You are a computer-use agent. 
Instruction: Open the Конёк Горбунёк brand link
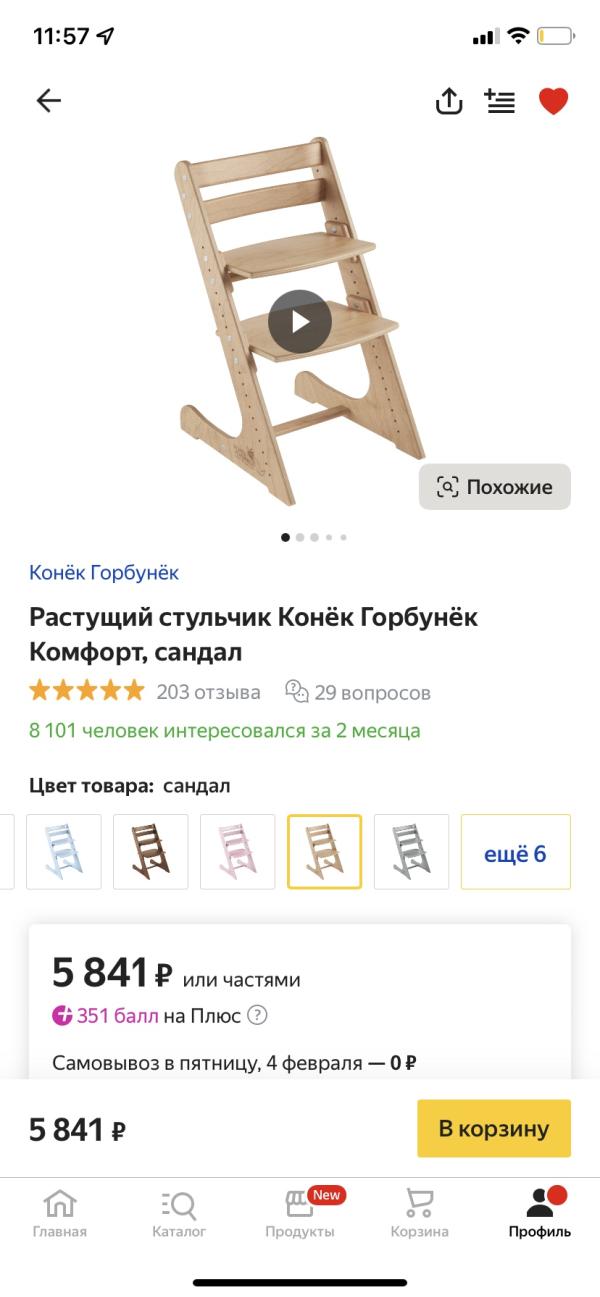104,573
